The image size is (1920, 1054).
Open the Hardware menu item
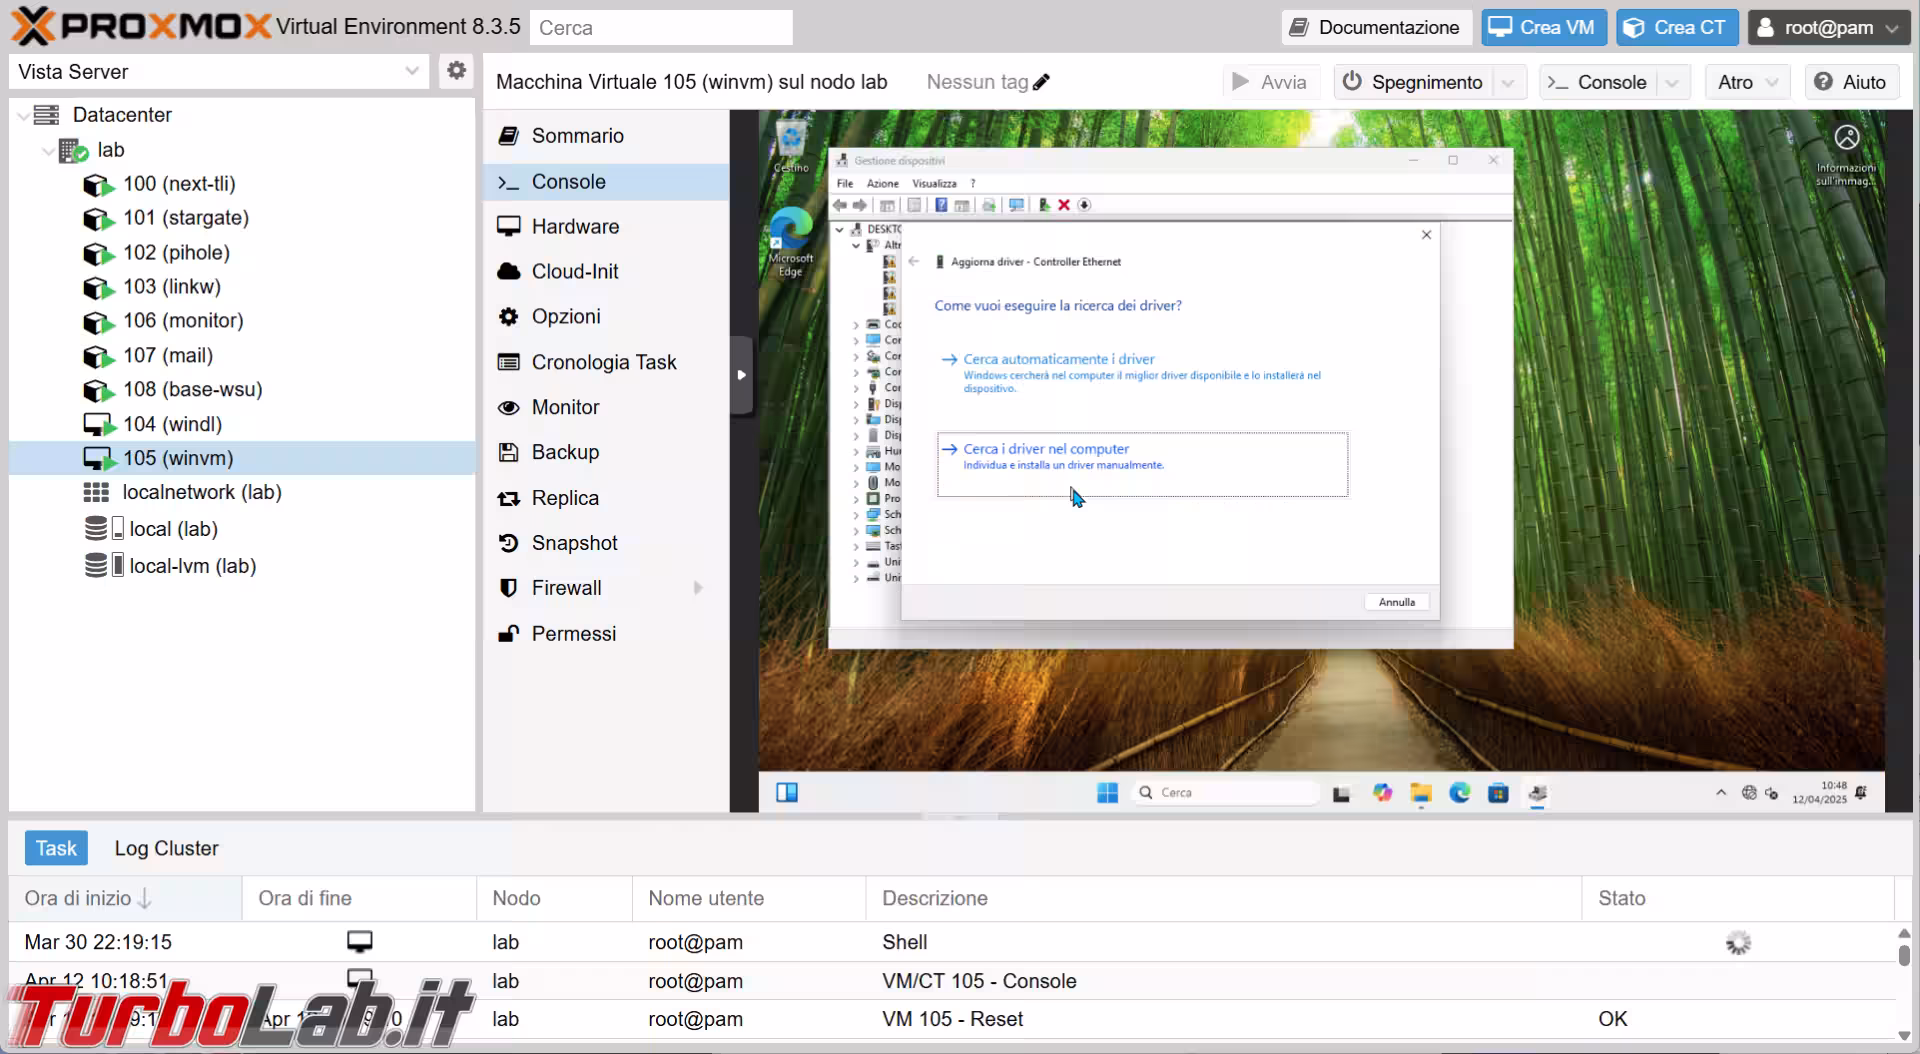(x=575, y=227)
